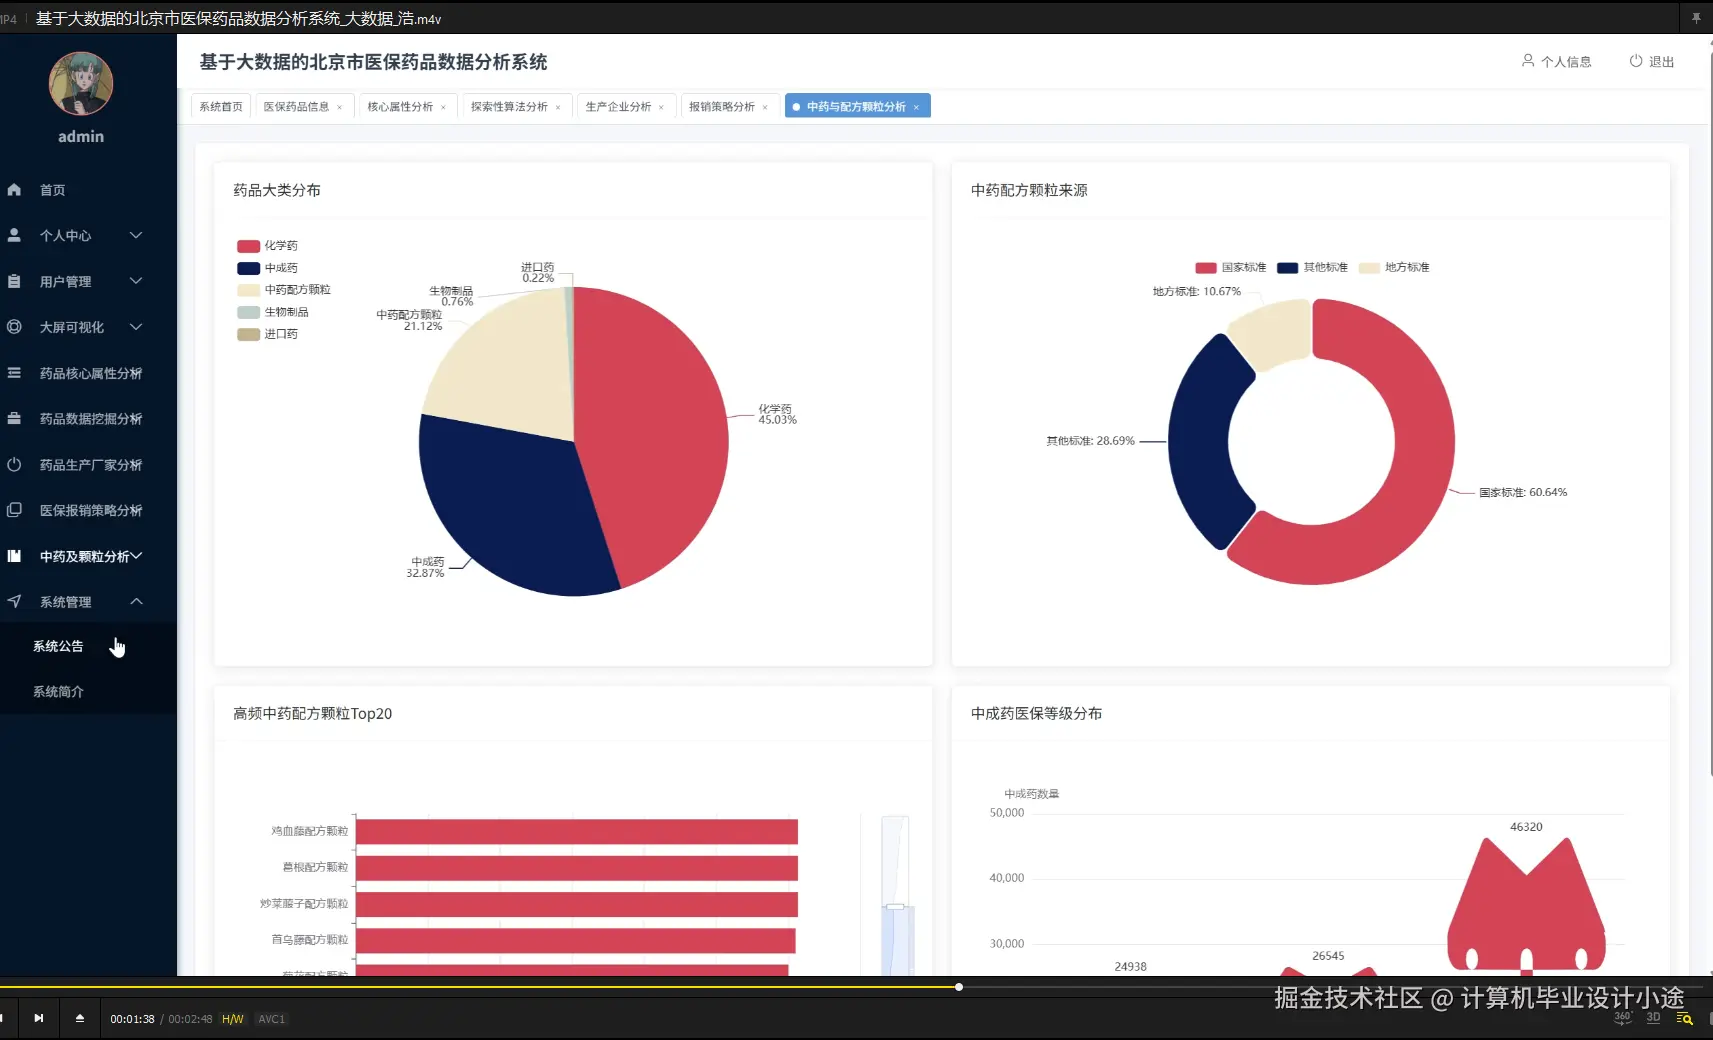Screen dimensions: 1713x1040
Task: Click the 系统公告 sidebar link
Action: [x=57, y=645]
